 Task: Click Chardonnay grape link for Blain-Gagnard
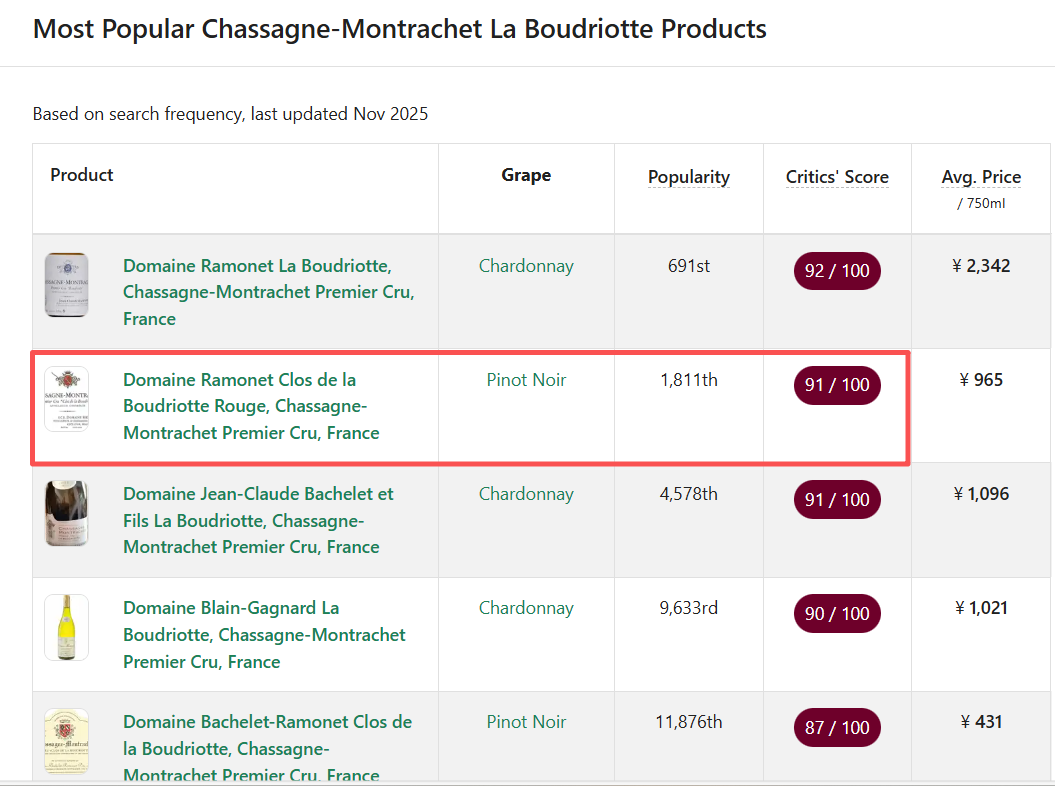(x=526, y=608)
